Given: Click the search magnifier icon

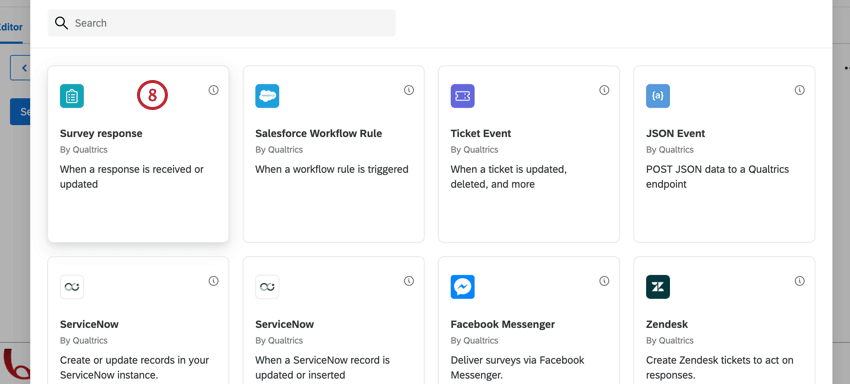Looking at the screenshot, I should [x=61, y=23].
